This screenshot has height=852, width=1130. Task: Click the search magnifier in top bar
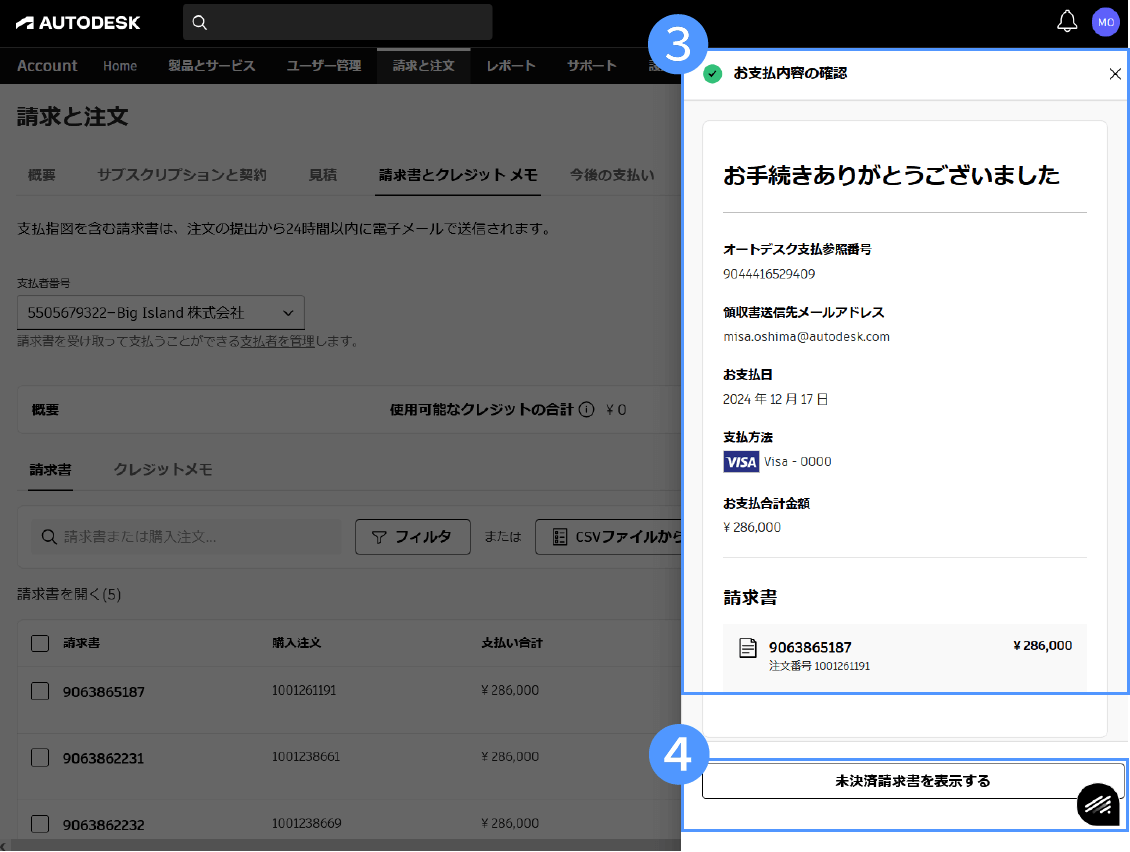[200, 22]
